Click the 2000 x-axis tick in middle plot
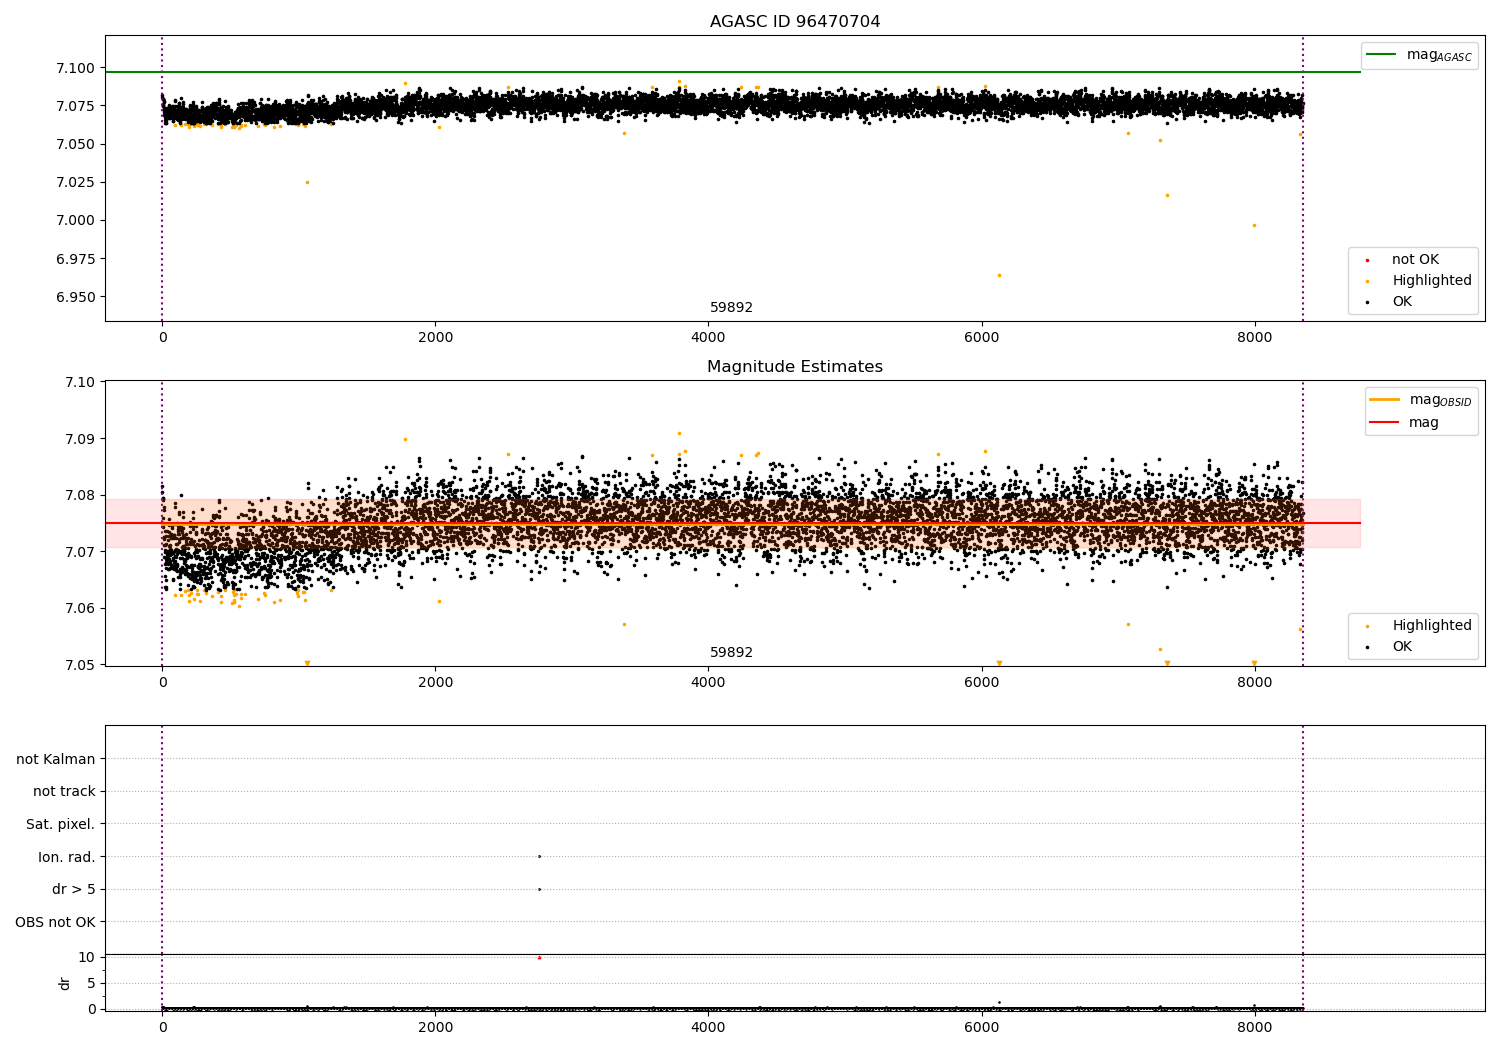 pyautogui.click(x=435, y=683)
